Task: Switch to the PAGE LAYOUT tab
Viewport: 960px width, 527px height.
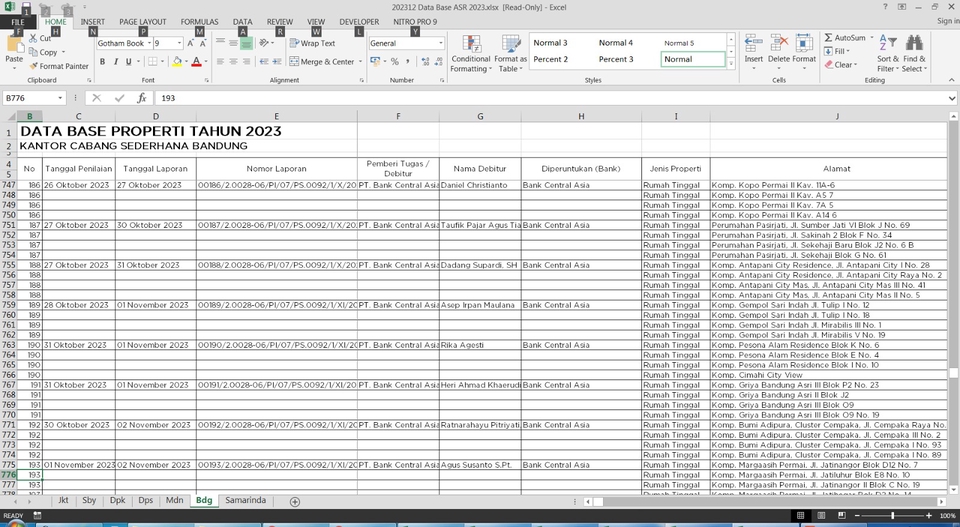Action: [x=143, y=22]
